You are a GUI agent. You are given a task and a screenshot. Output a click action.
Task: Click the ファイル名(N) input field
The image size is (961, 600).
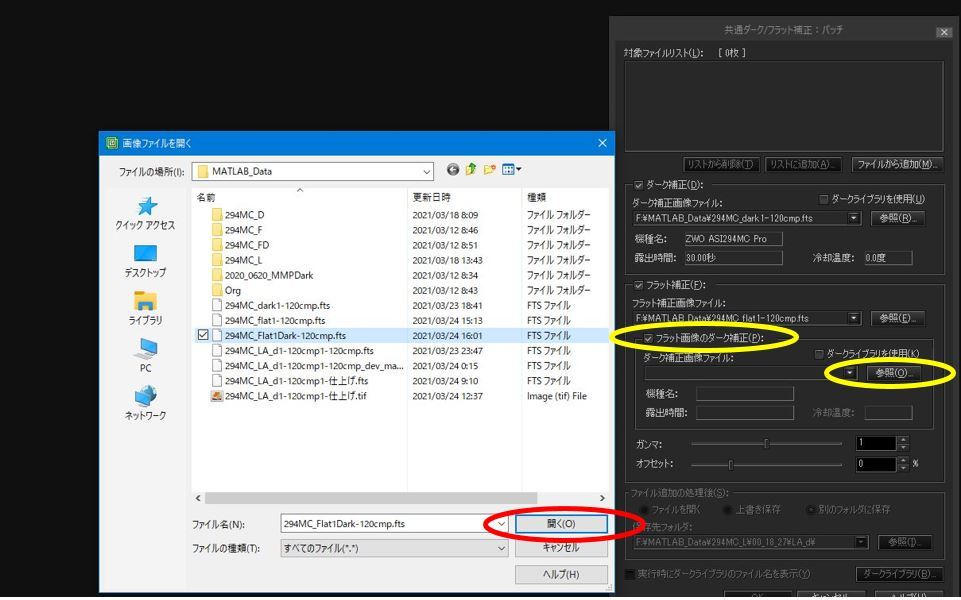pyautogui.click(x=387, y=524)
